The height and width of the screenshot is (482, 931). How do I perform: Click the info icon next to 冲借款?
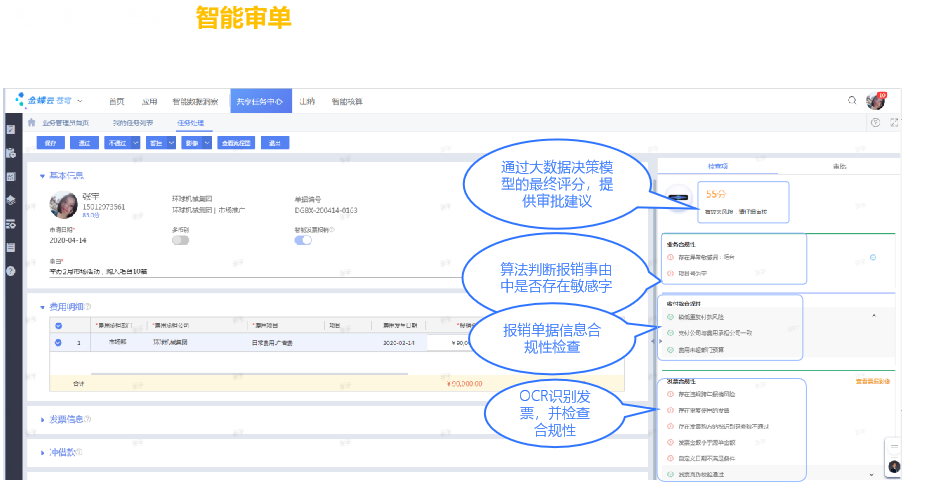[x=79, y=452]
